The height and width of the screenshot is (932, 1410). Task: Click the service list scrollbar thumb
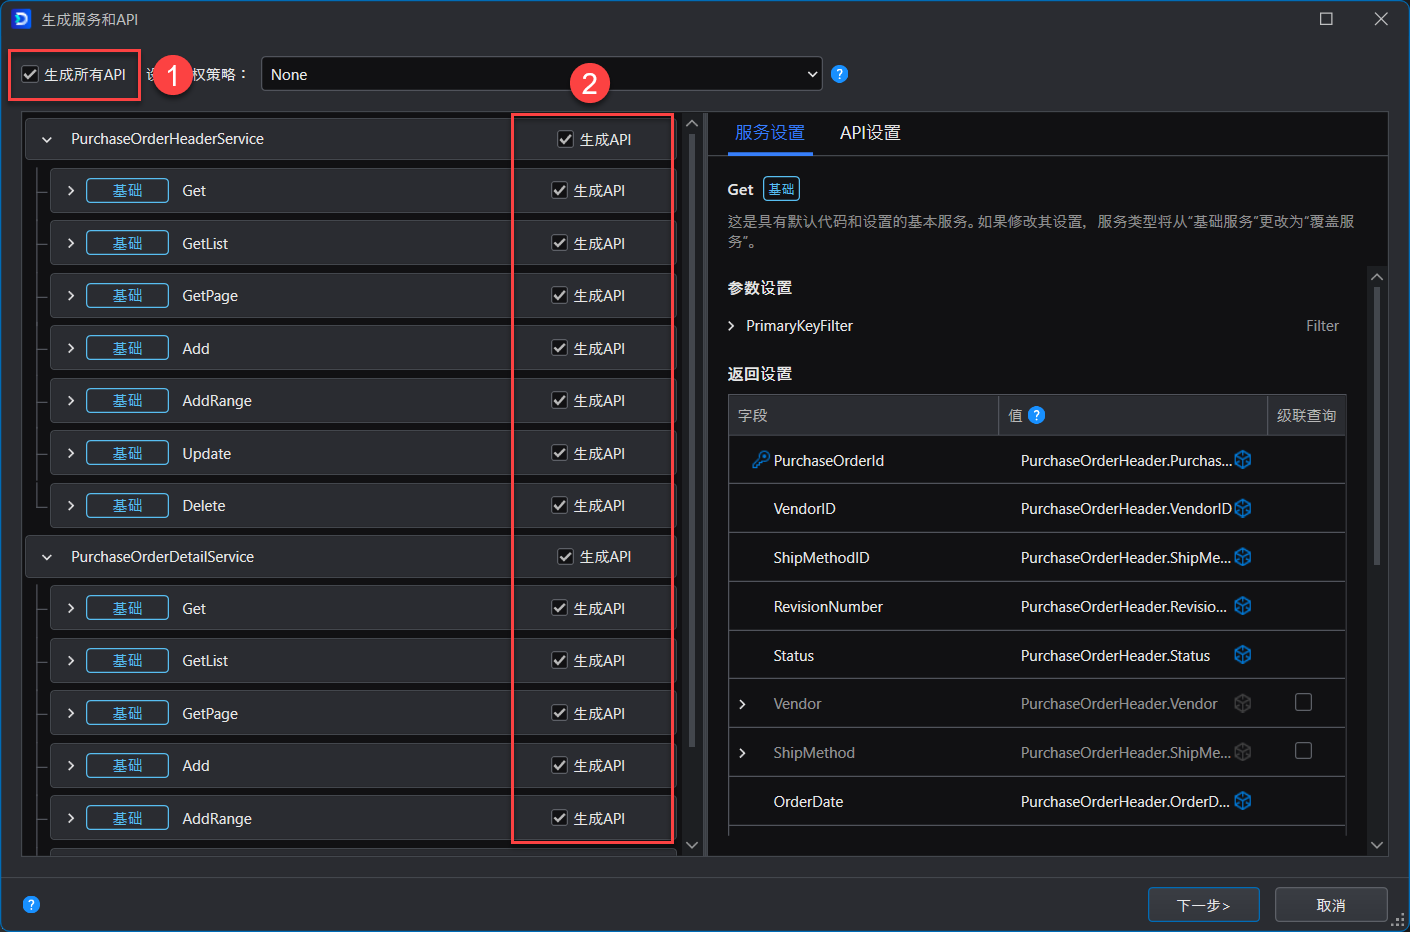[x=692, y=440]
